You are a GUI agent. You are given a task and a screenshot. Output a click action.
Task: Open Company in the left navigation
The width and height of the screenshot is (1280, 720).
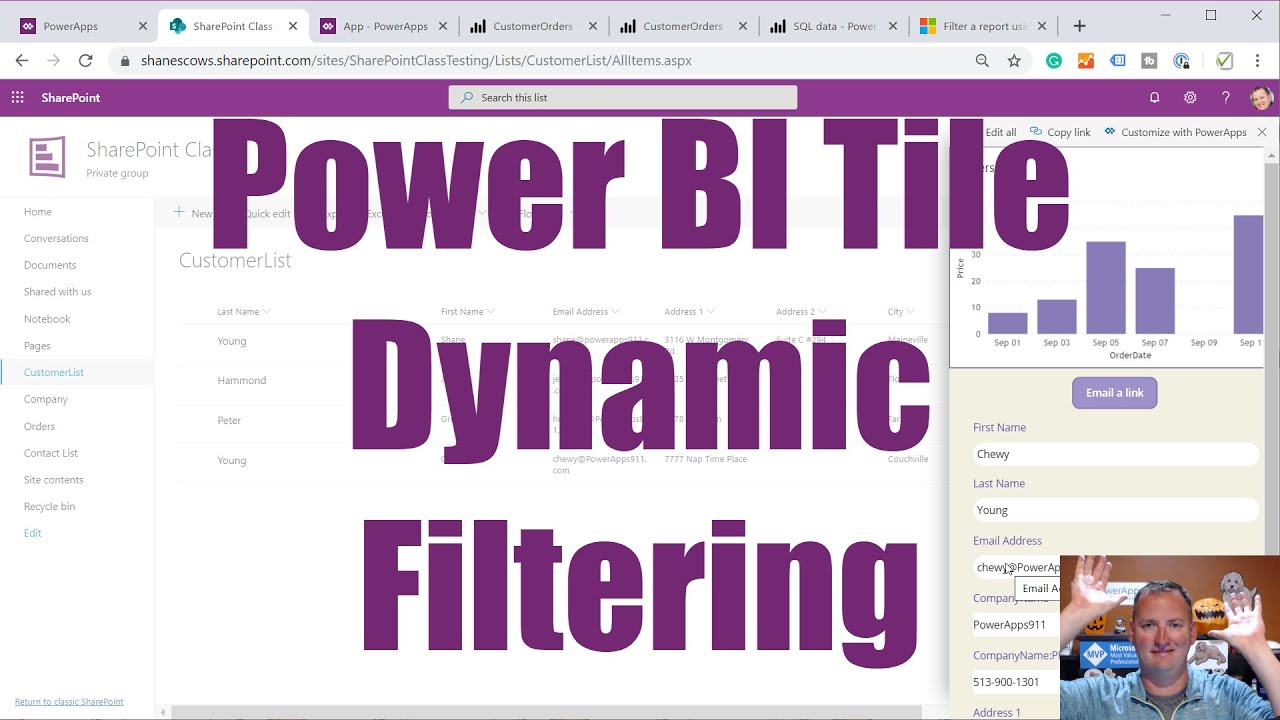(x=46, y=399)
